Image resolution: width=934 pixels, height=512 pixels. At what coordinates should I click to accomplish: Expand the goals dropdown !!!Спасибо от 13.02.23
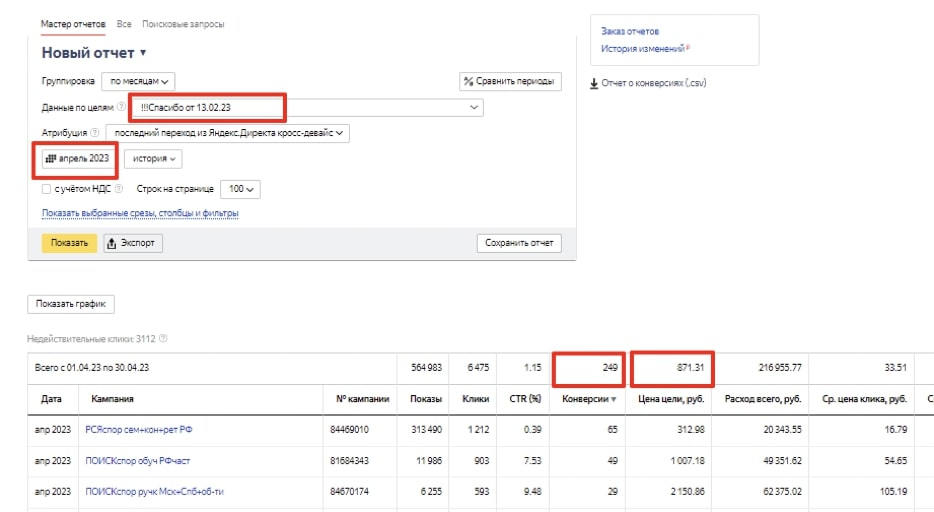310,107
